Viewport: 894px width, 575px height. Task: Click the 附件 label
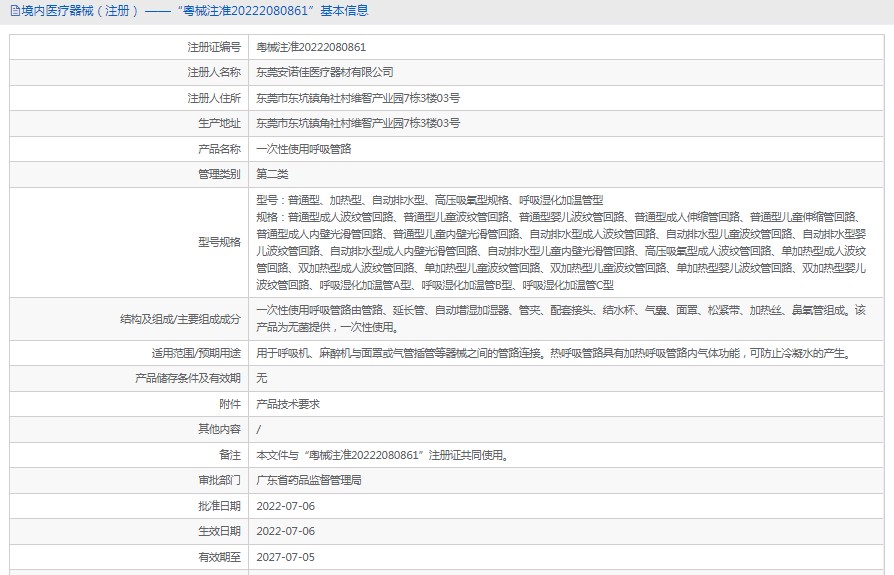pos(230,404)
